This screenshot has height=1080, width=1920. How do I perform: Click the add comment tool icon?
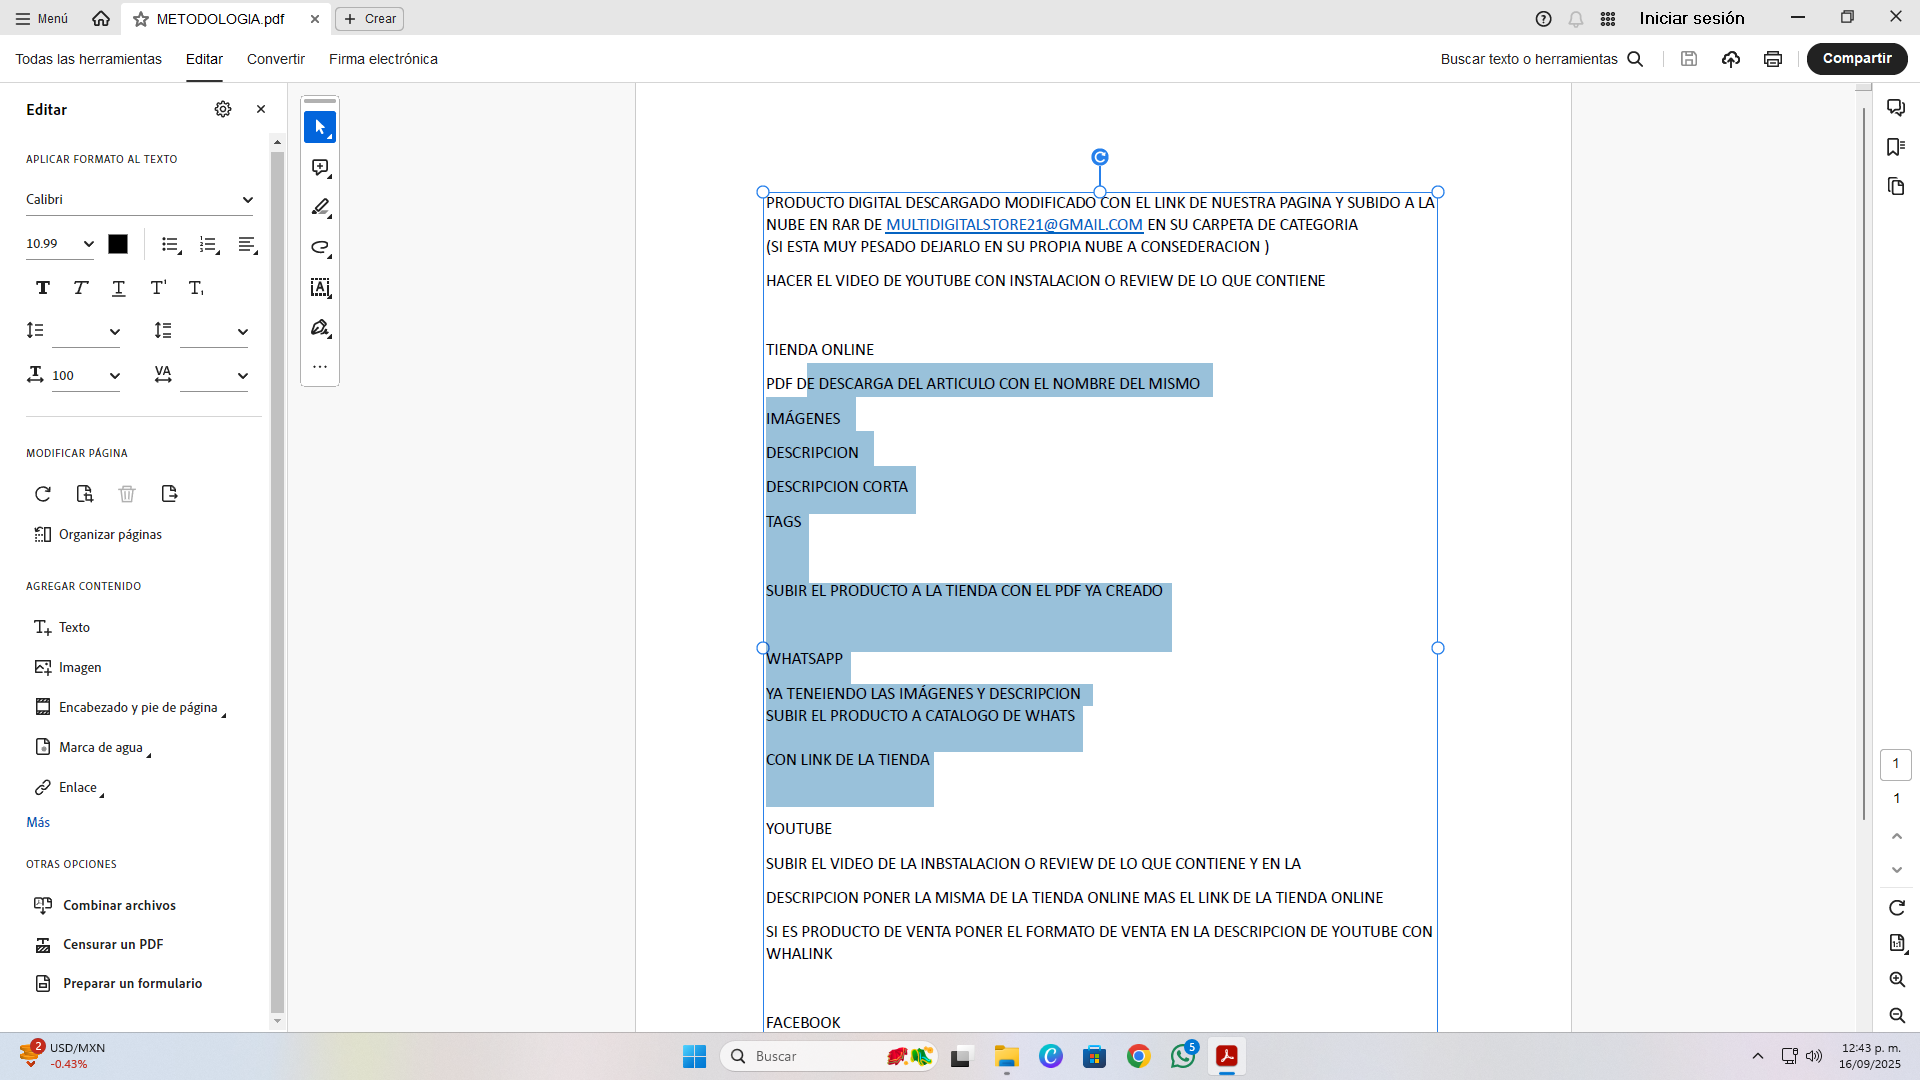[320, 168]
